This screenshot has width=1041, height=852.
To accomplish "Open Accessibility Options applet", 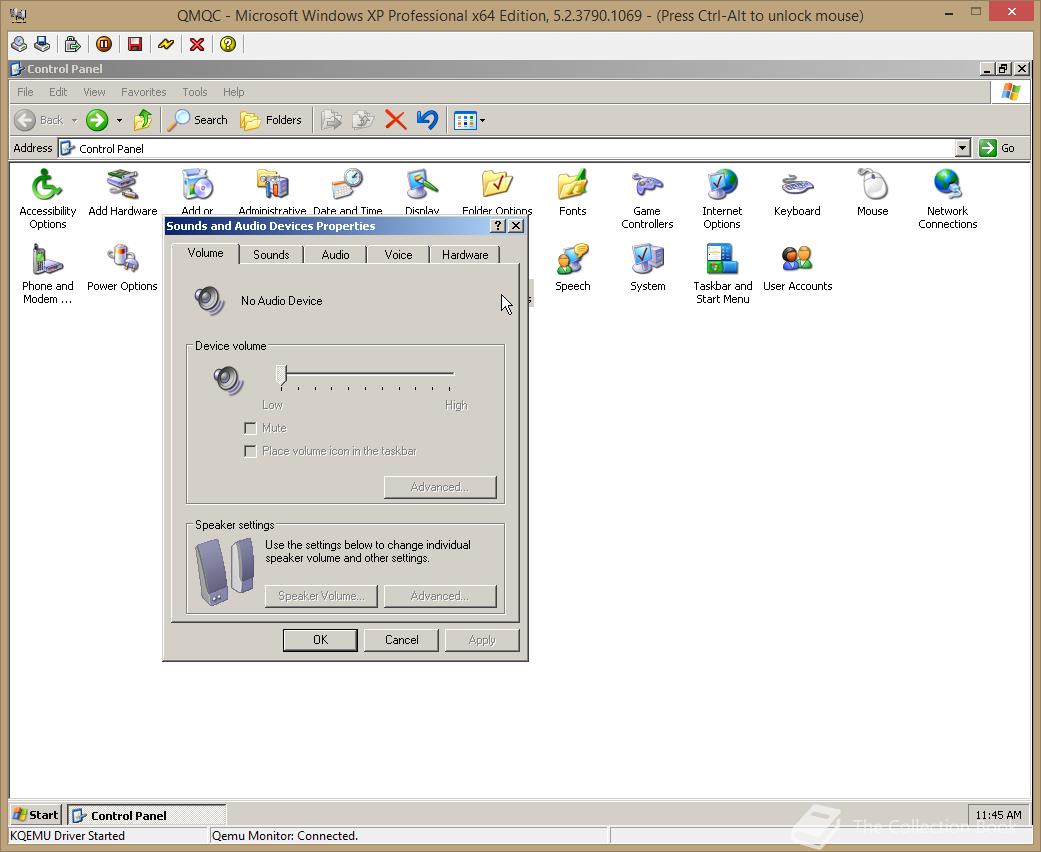I will 47,198.
